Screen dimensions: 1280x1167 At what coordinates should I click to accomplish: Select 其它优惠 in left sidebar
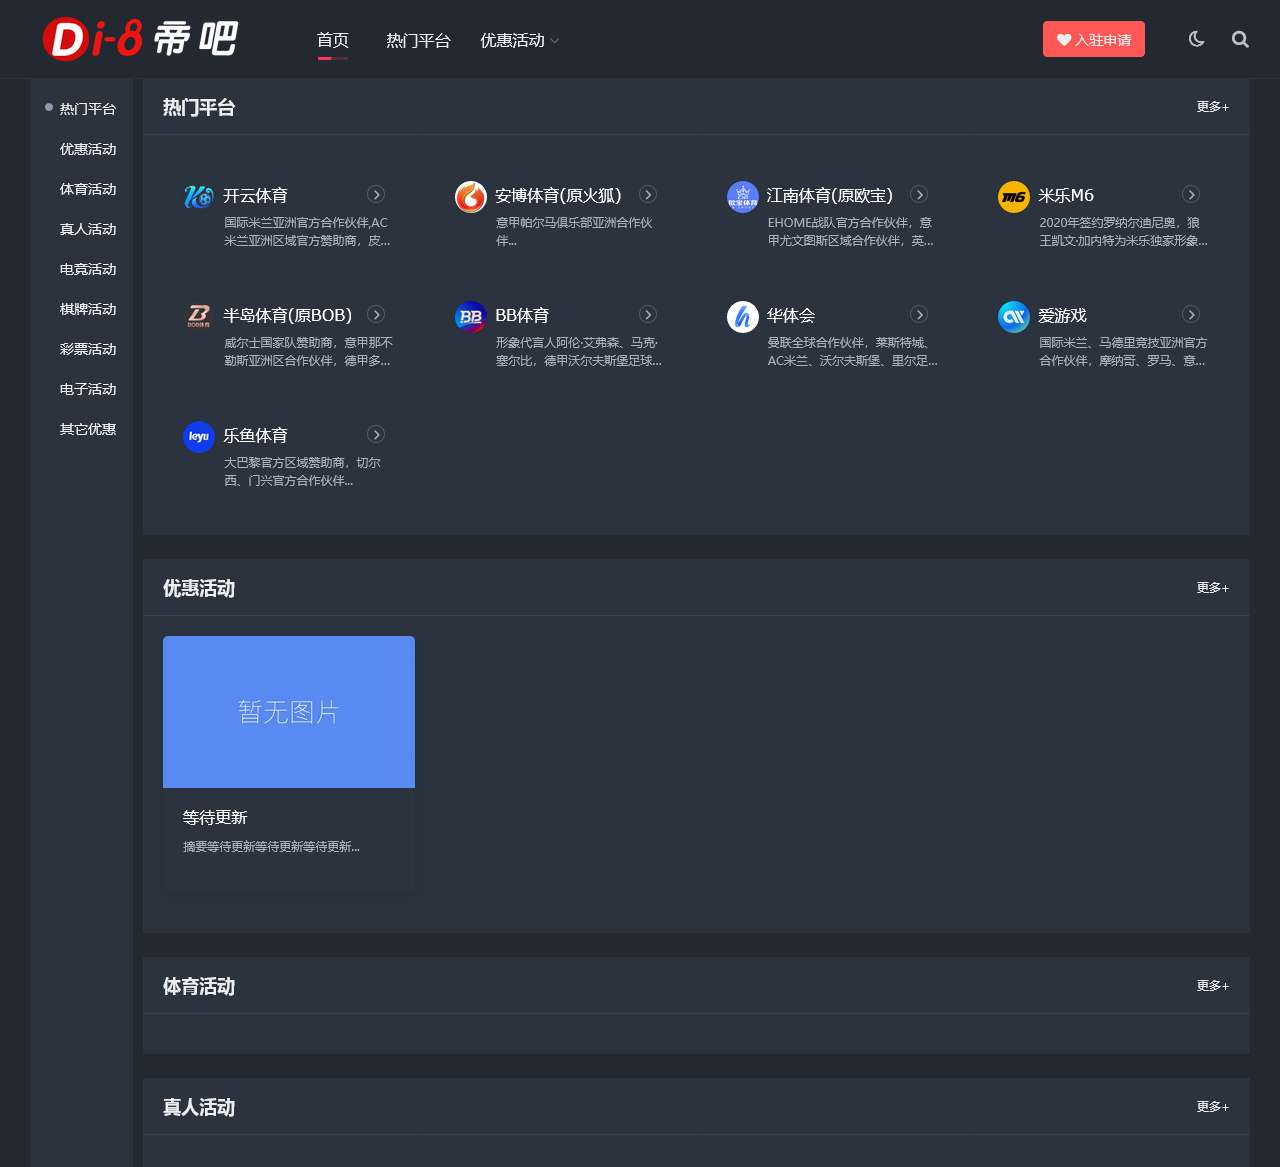coord(87,429)
